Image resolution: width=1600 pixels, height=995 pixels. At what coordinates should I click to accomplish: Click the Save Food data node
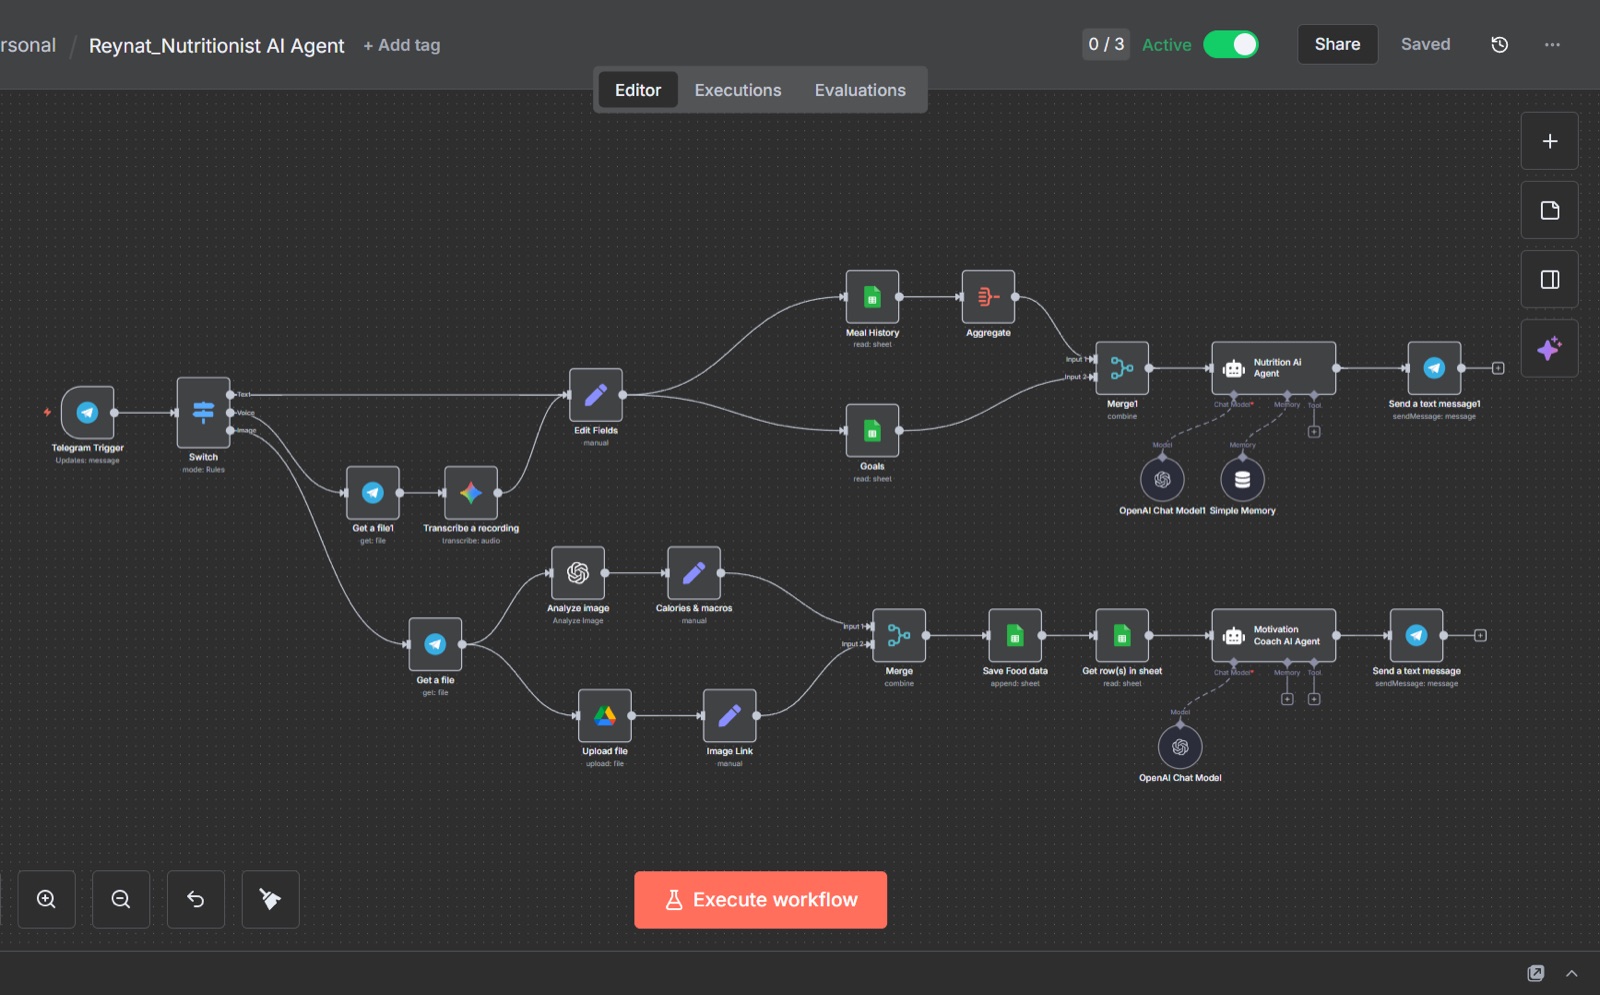pos(1015,635)
